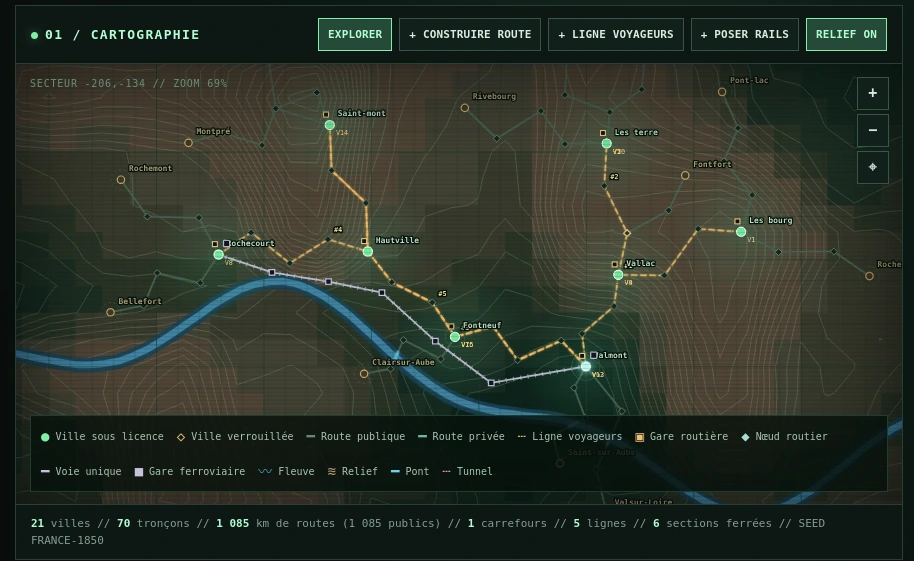Screen dimensions: 914x561
Task: Zoom out with the minus button
Action: [x=873, y=130]
